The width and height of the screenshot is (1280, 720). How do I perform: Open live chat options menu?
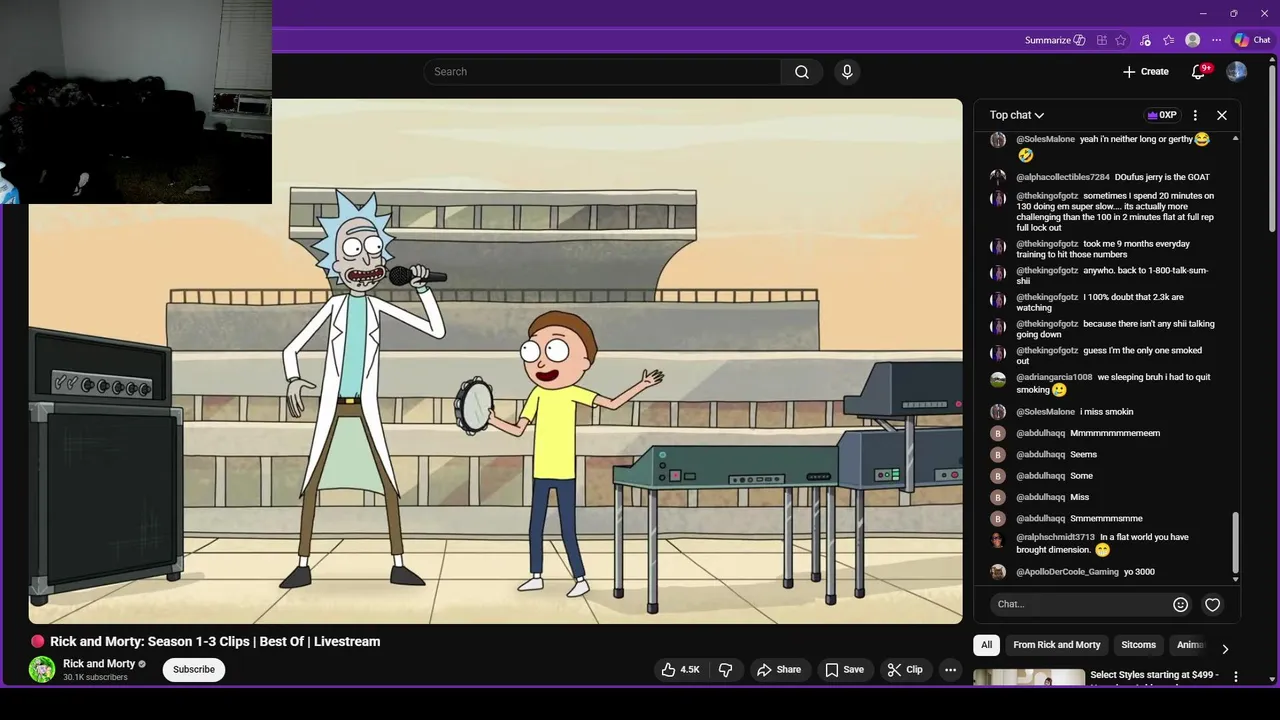(1195, 115)
